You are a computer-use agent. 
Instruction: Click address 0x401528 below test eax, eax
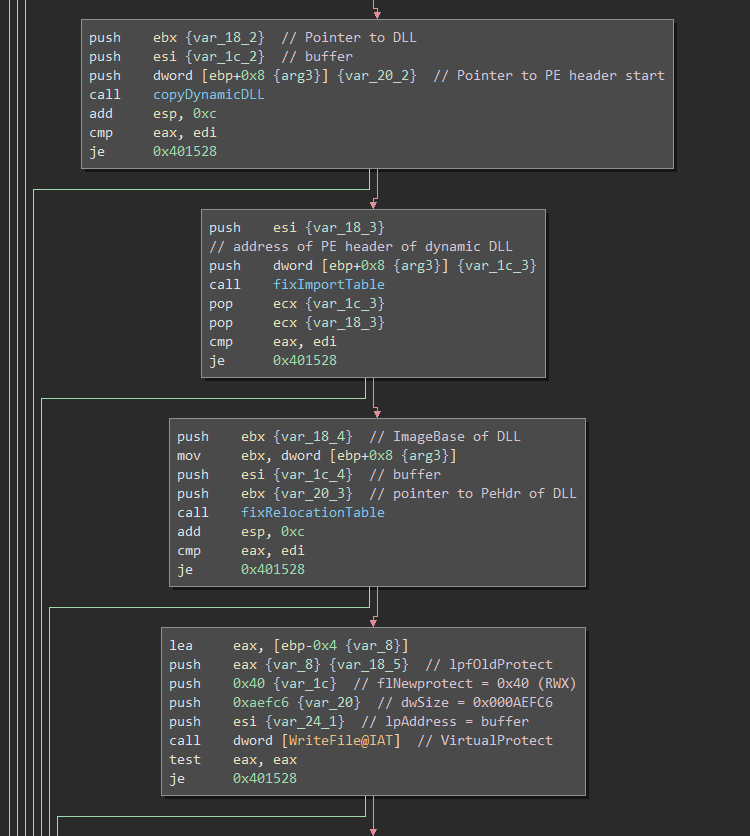point(264,778)
